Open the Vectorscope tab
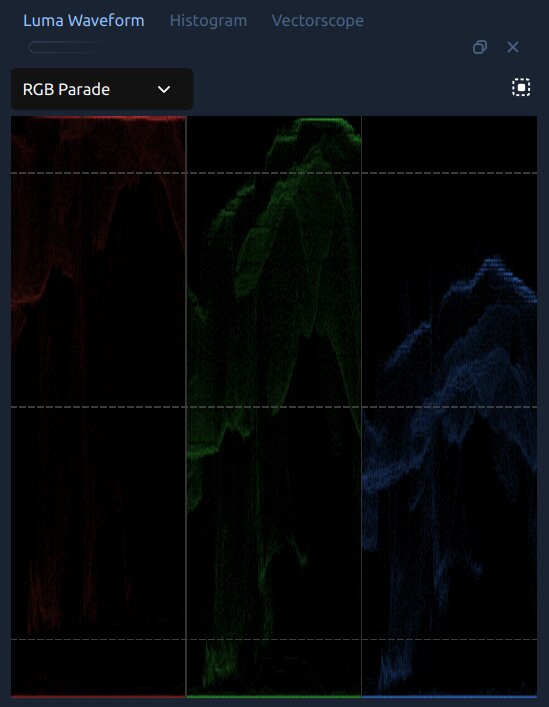Screen dimensions: 549x707 [x=317, y=21]
